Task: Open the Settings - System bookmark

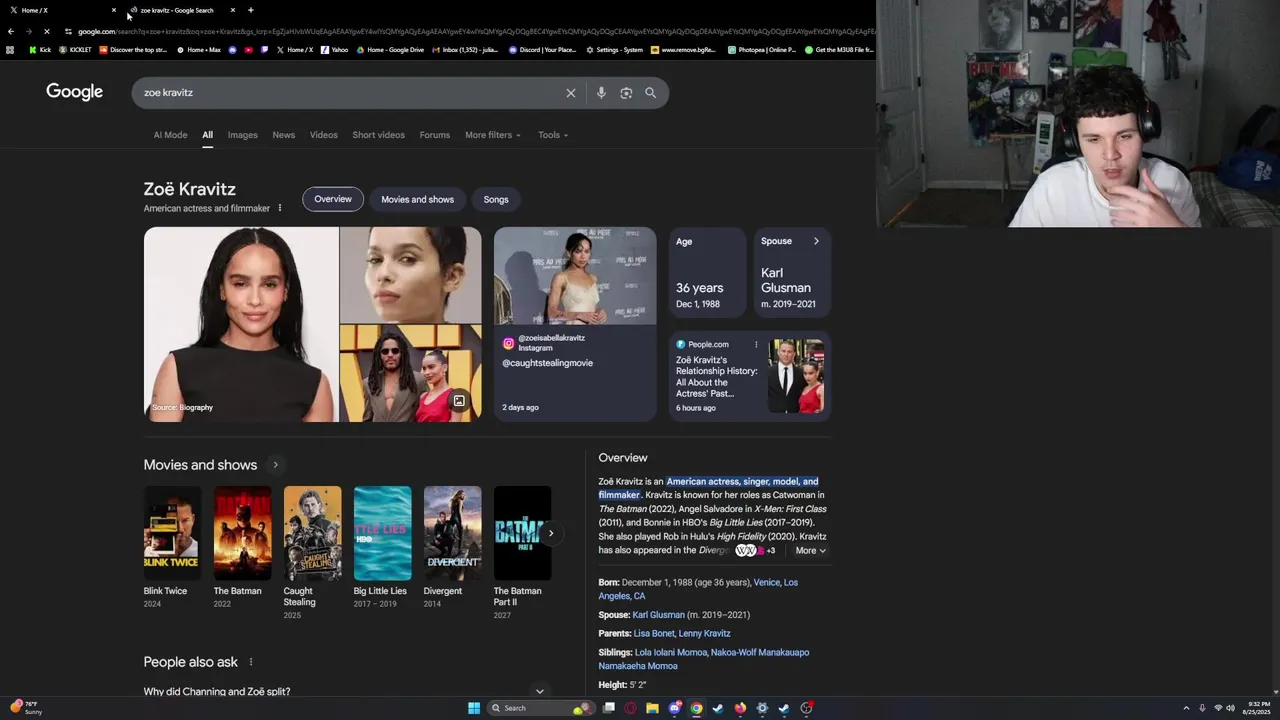Action: 615,49
